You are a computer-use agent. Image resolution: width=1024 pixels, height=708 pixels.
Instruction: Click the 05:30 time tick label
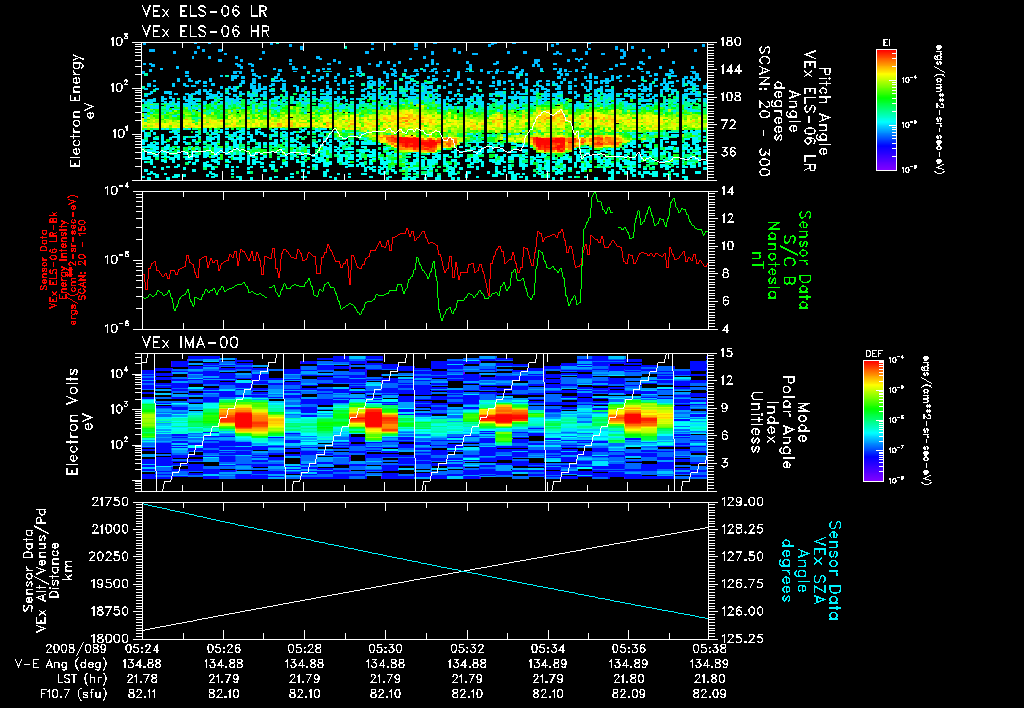pos(385,649)
